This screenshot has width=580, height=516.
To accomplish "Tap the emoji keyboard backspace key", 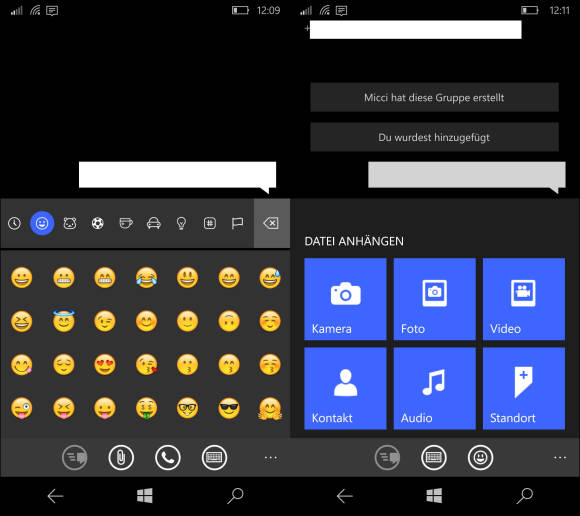I will (272, 223).
